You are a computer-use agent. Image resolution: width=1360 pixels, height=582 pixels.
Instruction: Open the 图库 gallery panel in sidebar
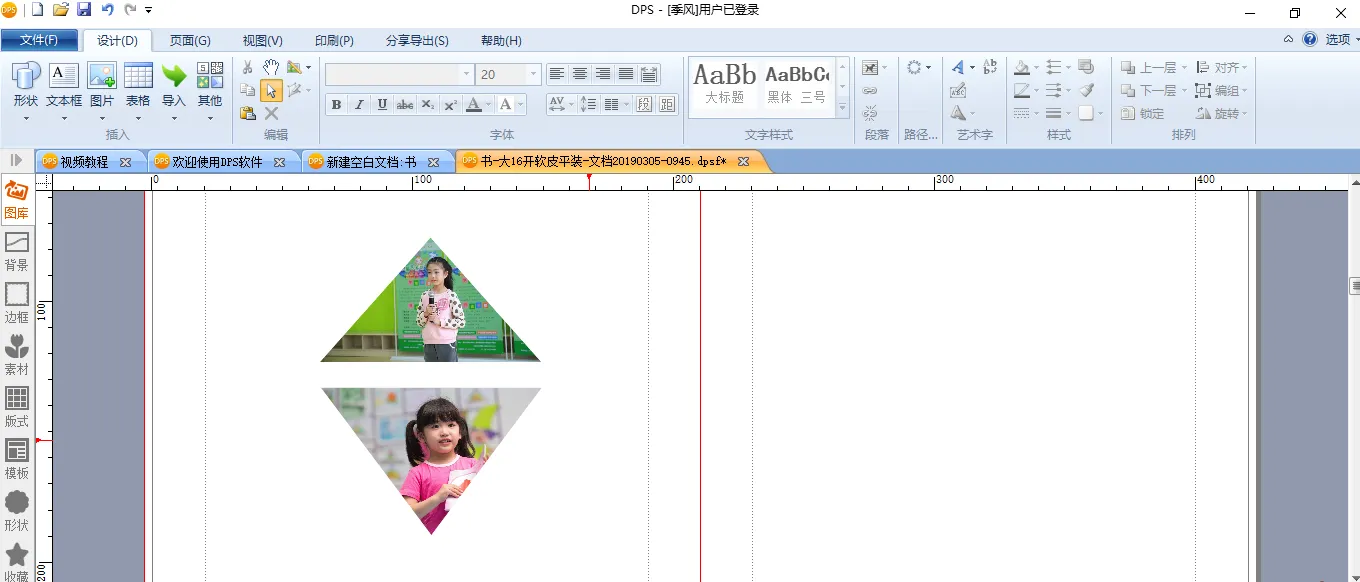tap(16, 199)
